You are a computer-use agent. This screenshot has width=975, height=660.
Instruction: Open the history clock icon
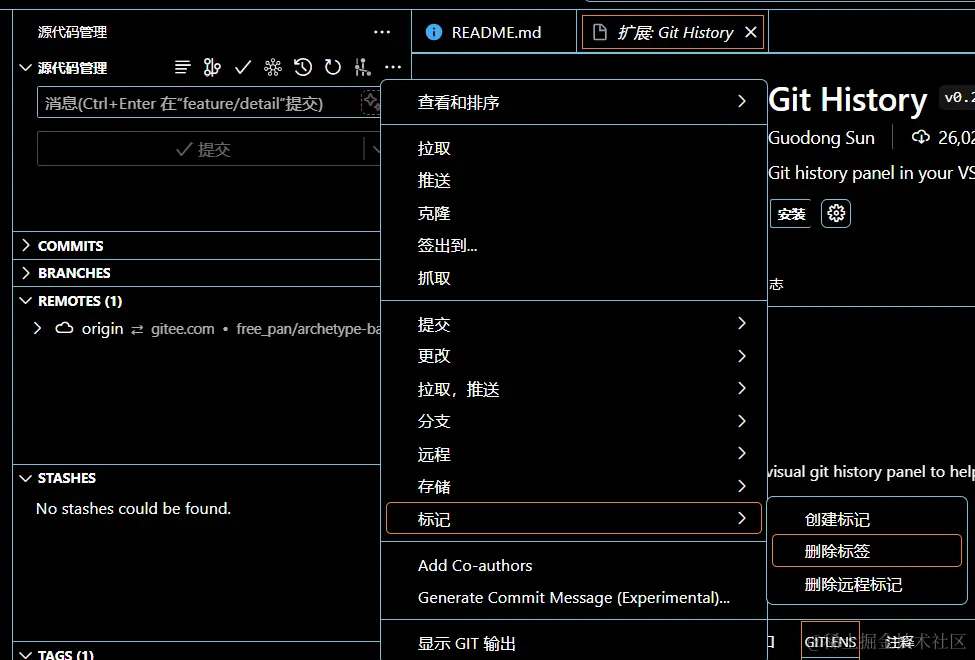[x=303, y=67]
